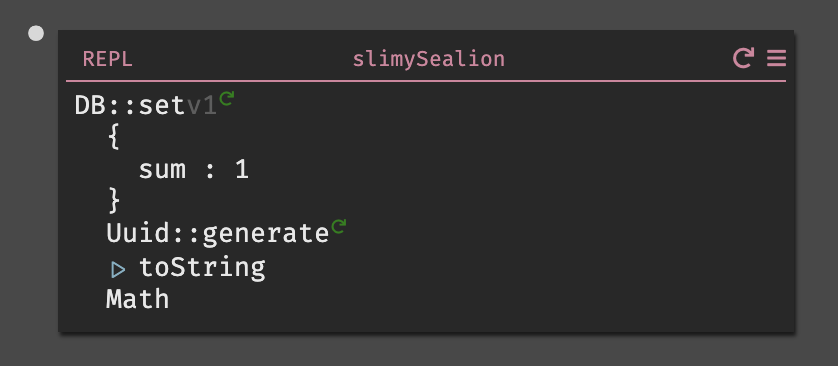Click the refresh icon in REPL header

point(743,58)
